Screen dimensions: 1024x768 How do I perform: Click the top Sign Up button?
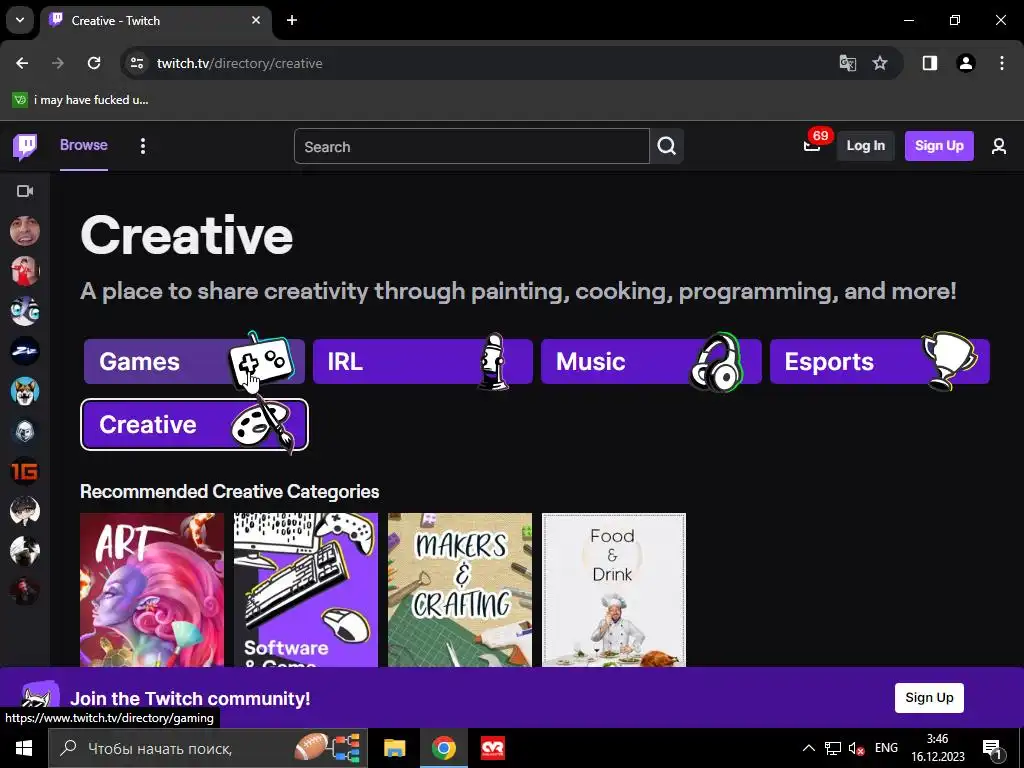tap(939, 146)
